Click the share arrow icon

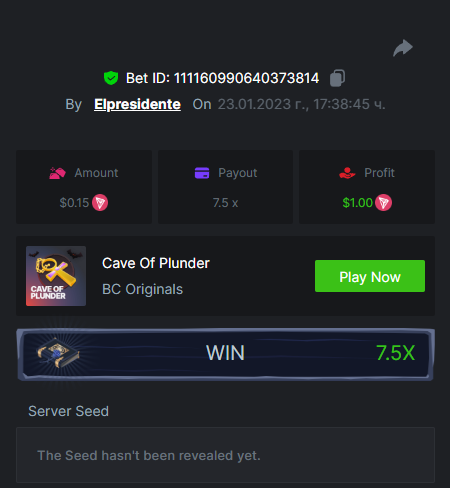click(403, 48)
